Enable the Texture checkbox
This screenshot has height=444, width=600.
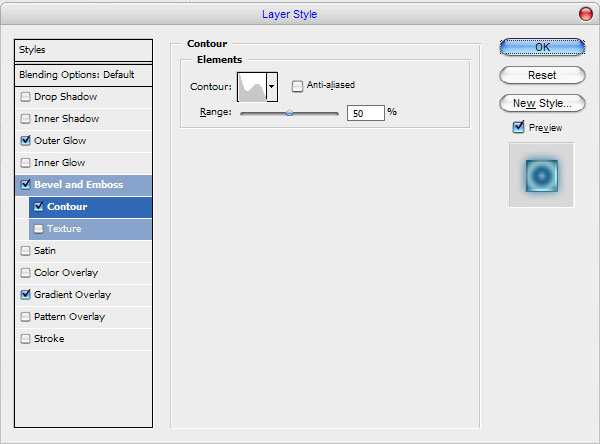point(38,229)
